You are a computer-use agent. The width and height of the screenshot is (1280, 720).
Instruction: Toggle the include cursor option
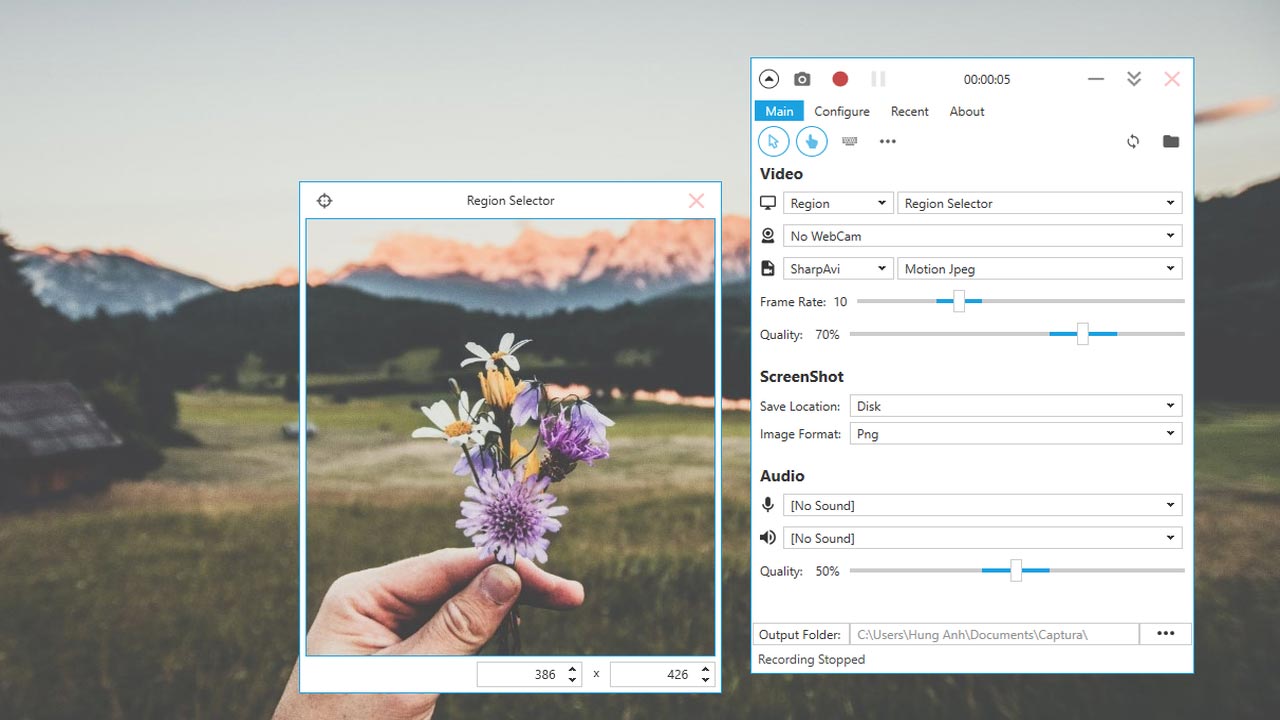[773, 142]
